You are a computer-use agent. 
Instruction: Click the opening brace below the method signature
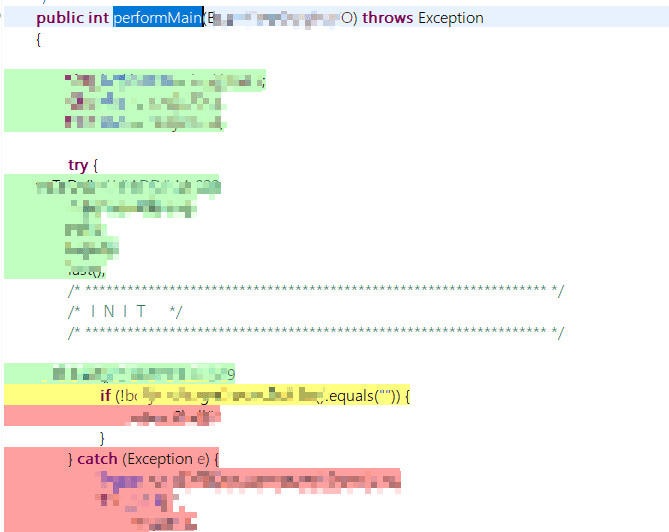tap(39, 39)
